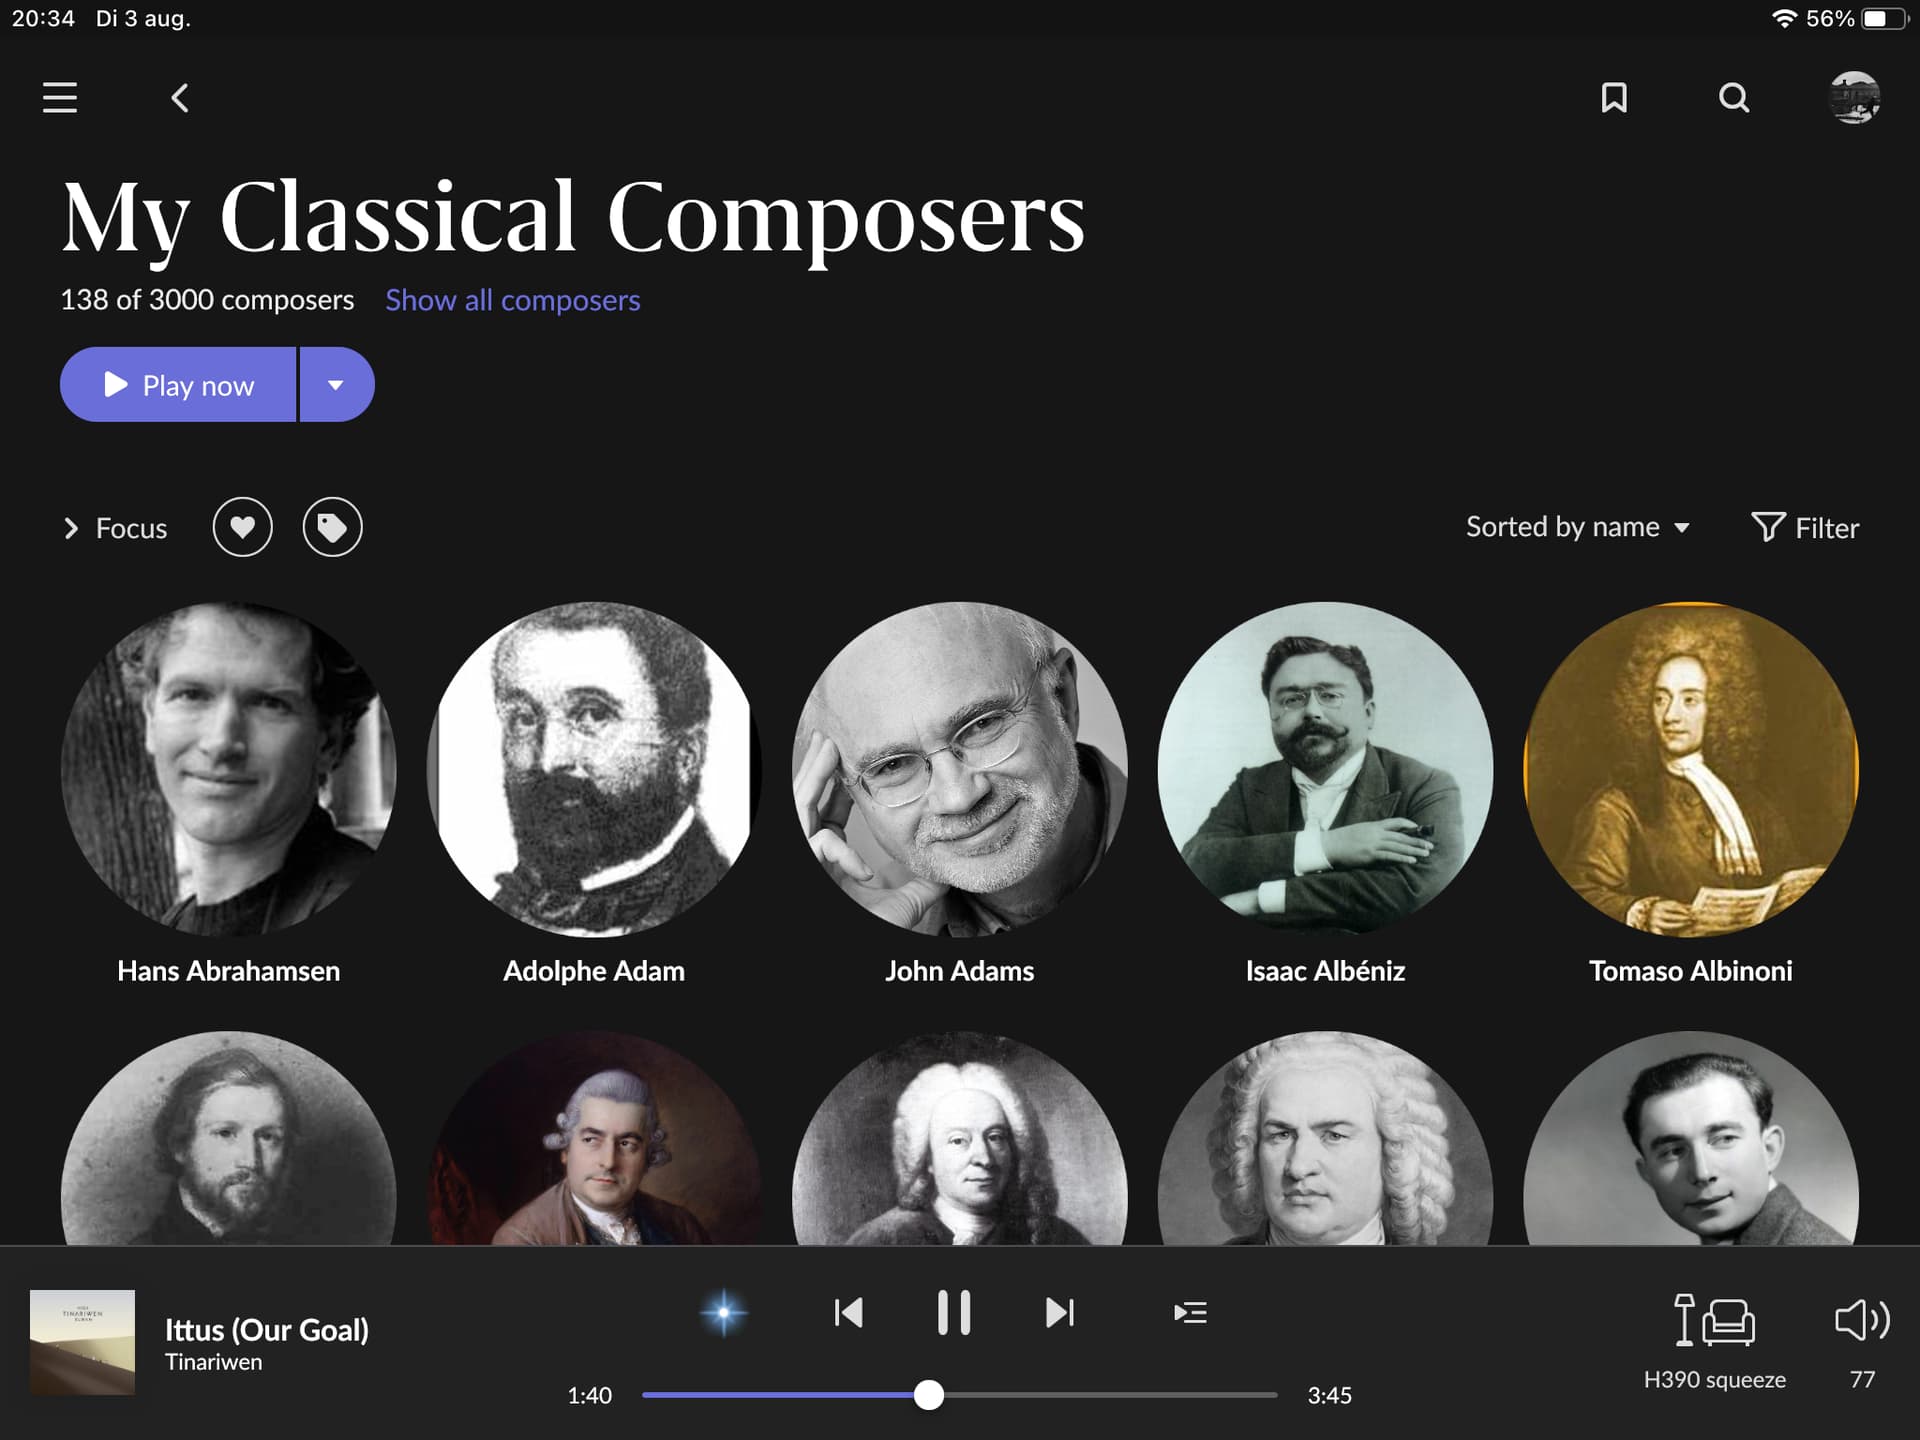
Task: Go back with the left arrow
Action: point(180,98)
